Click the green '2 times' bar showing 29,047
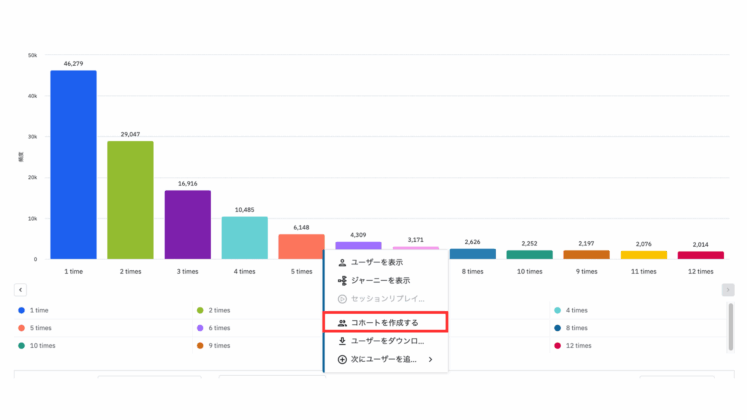747x420 pixels. coord(130,200)
